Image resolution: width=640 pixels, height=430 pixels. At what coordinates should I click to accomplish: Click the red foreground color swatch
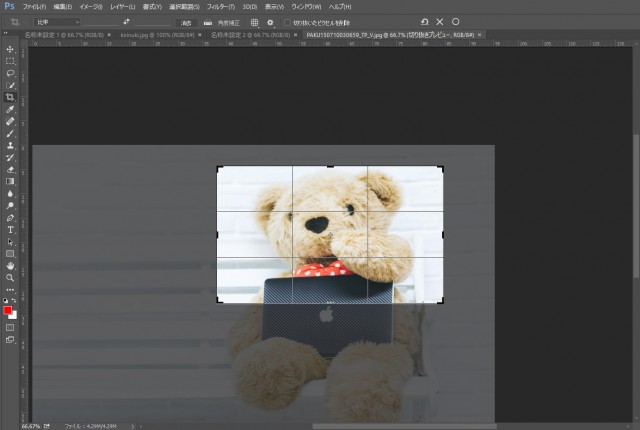[x=8, y=310]
